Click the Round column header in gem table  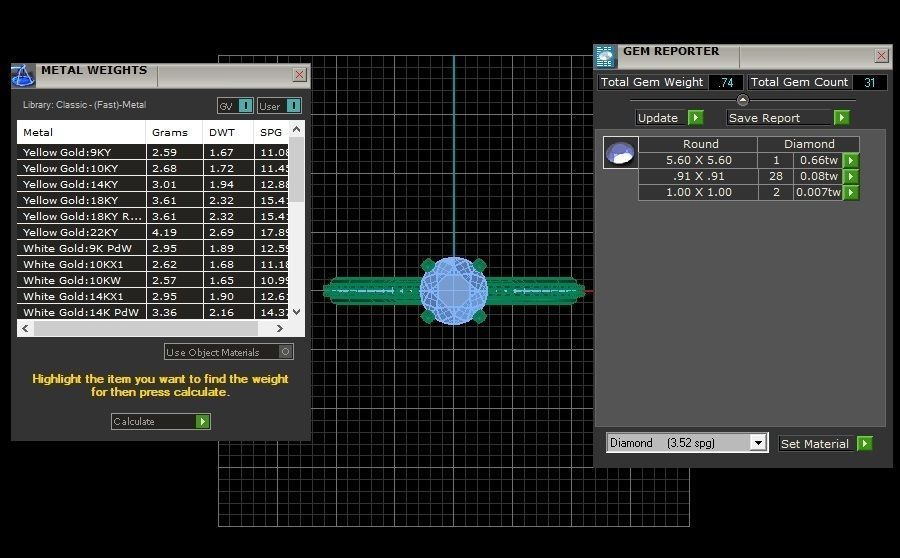pyautogui.click(x=698, y=144)
